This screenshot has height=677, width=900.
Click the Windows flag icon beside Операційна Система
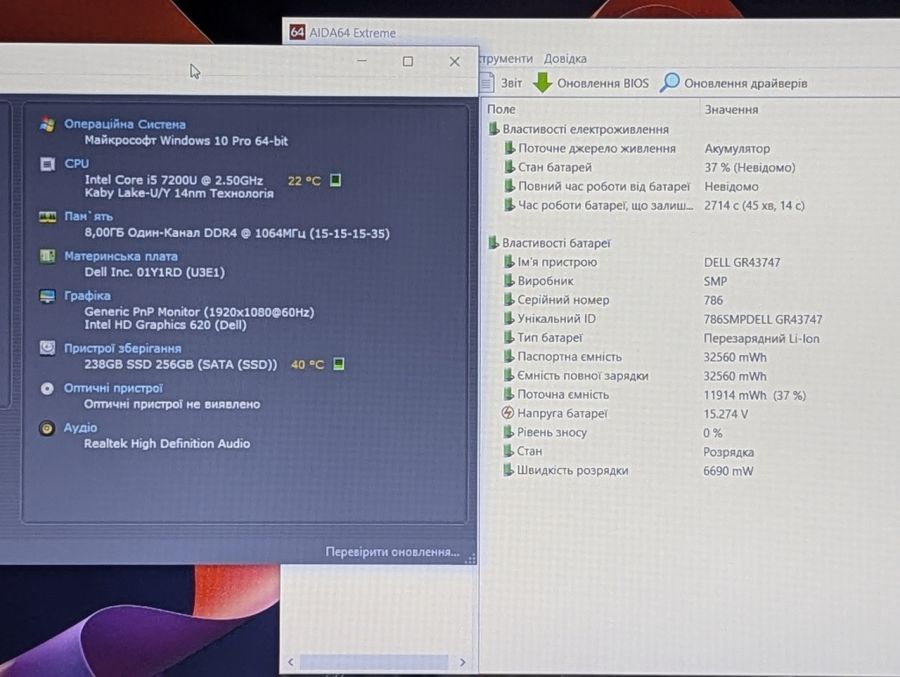coord(48,124)
